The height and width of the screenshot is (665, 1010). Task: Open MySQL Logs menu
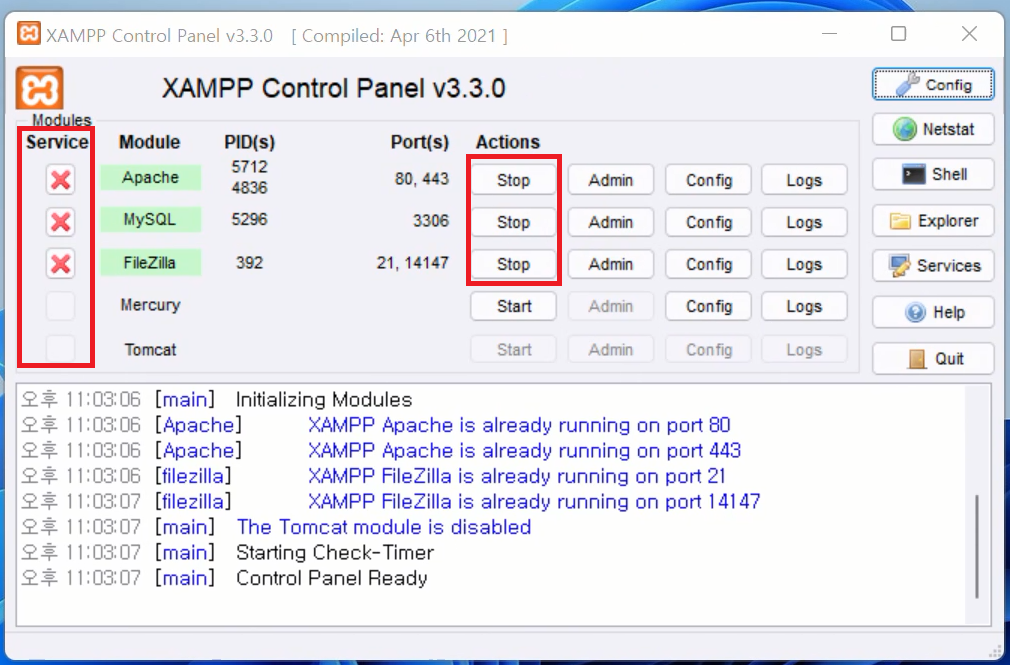[x=804, y=222]
